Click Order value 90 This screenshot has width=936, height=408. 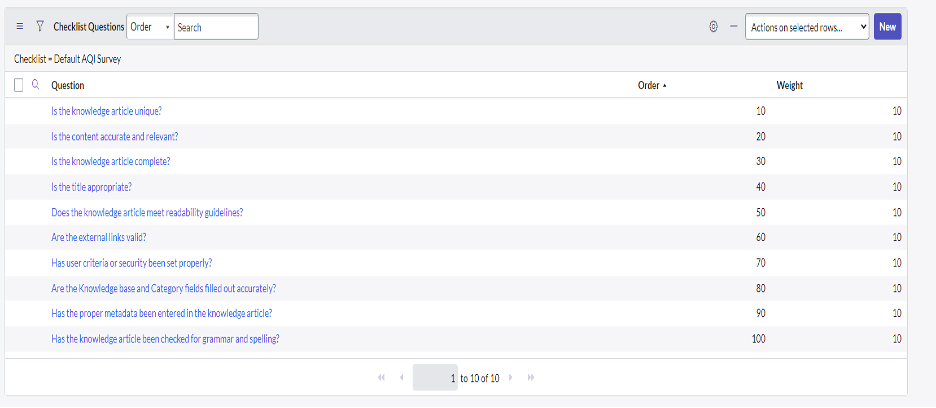[760, 313]
